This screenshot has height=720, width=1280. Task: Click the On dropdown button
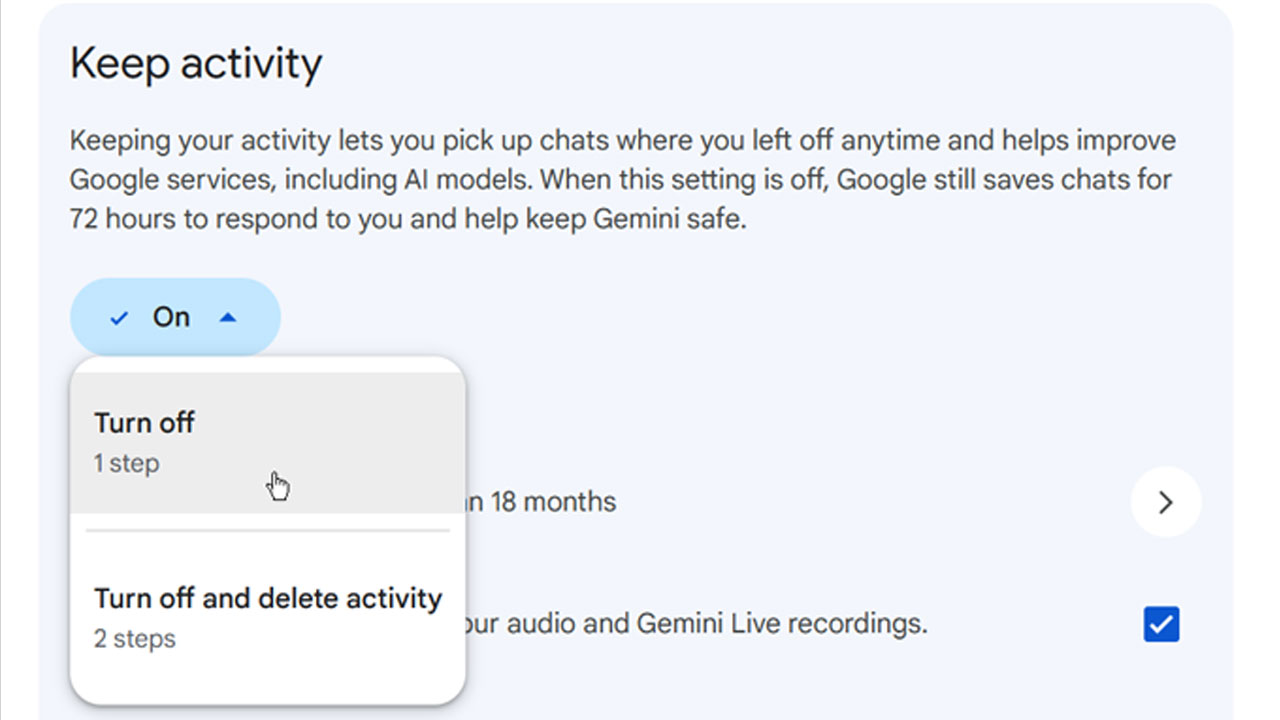(x=175, y=317)
